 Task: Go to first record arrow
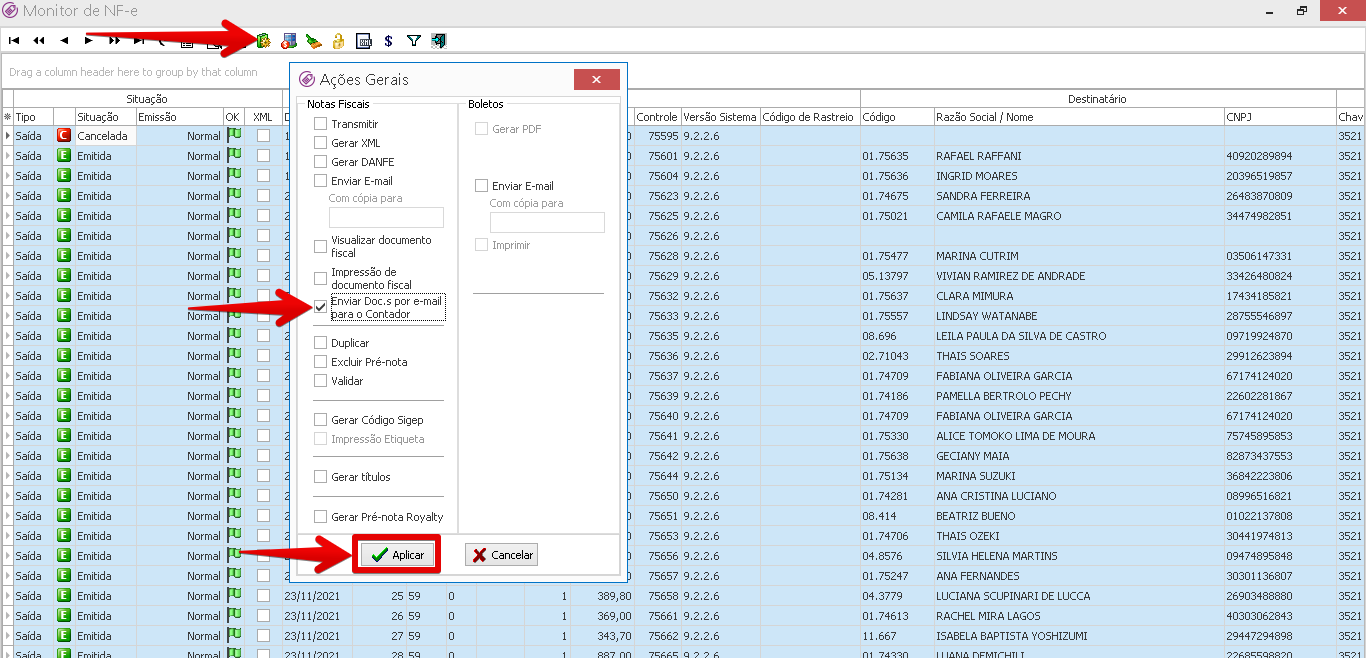[x=14, y=41]
